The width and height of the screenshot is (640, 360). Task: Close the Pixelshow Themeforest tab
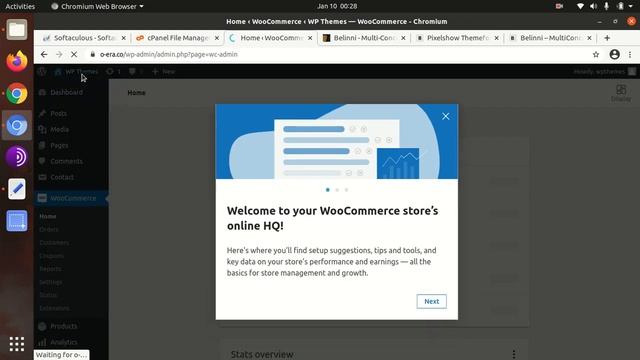[496, 38]
